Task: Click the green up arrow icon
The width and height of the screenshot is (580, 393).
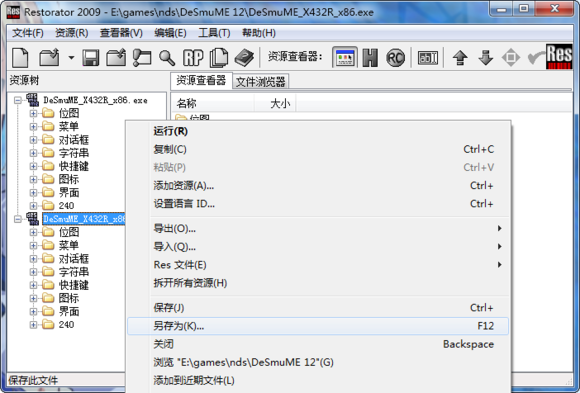Action: pos(460,58)
